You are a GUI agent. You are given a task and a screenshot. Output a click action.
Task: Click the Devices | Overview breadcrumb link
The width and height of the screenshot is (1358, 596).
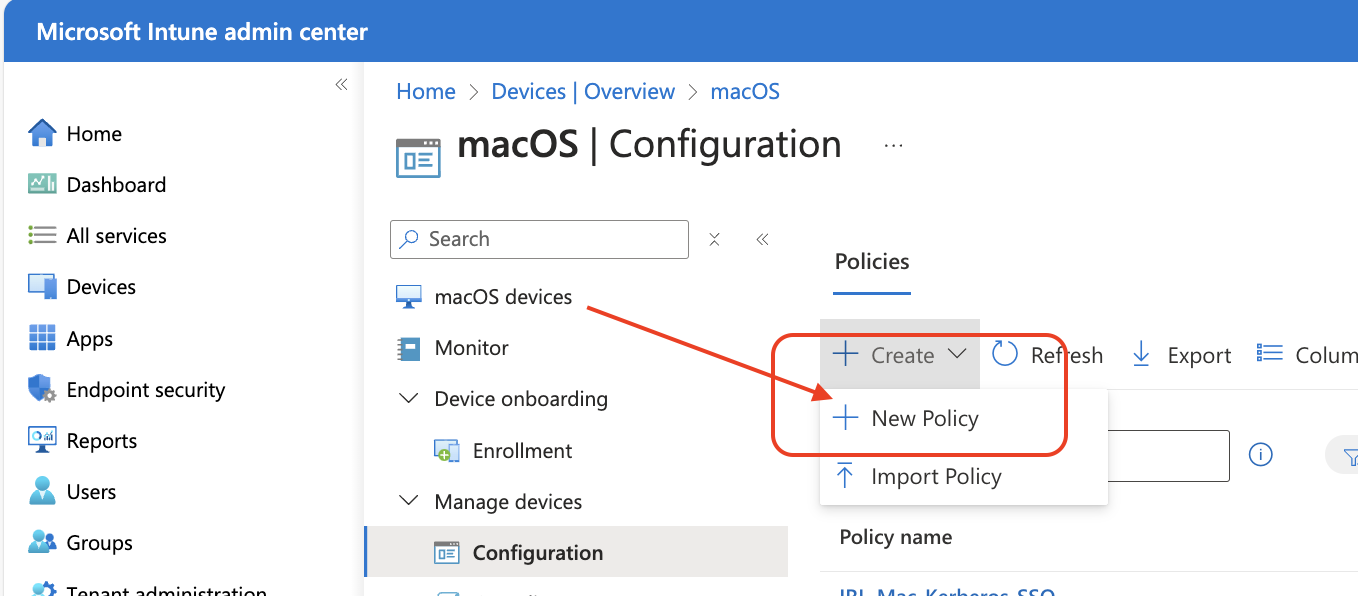click(x=583, y=92)
